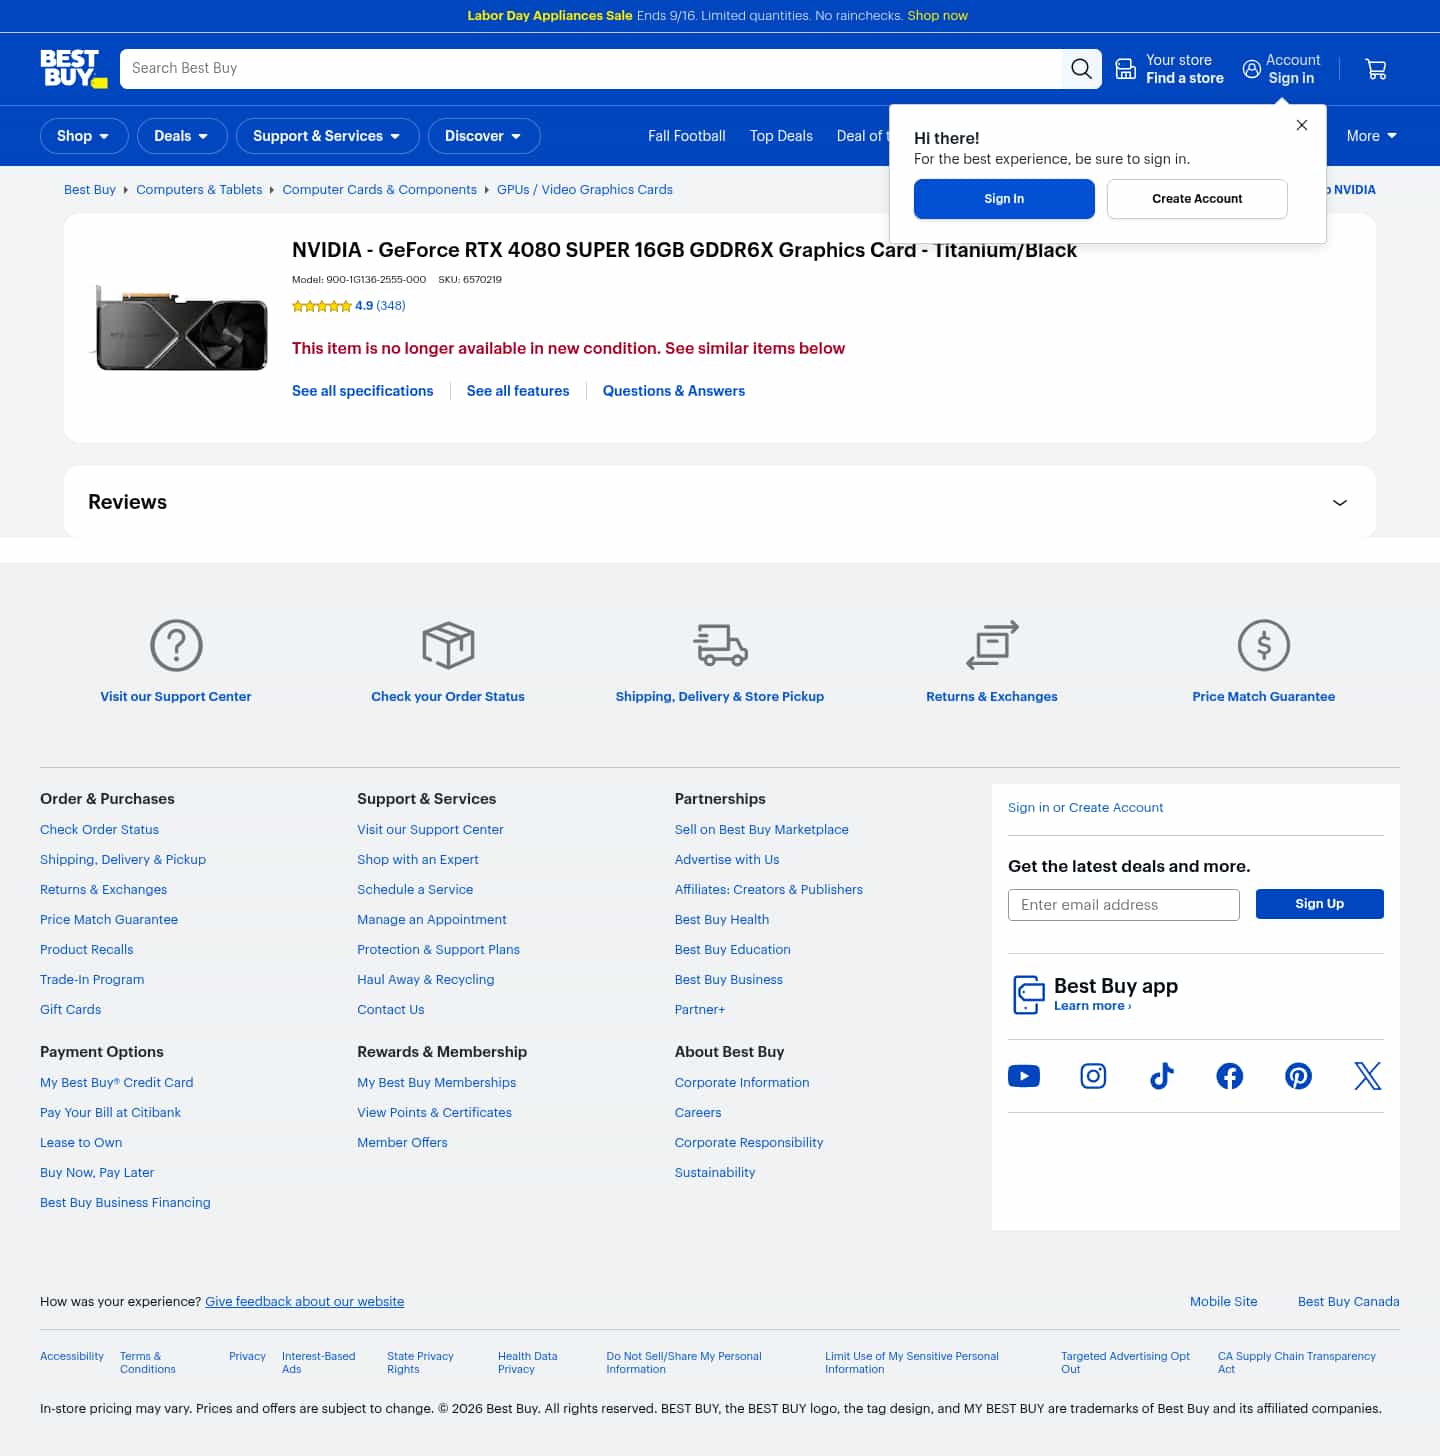
Task: Click the Create Account button
Action: pyautogui.click(x=1197, y=199)
